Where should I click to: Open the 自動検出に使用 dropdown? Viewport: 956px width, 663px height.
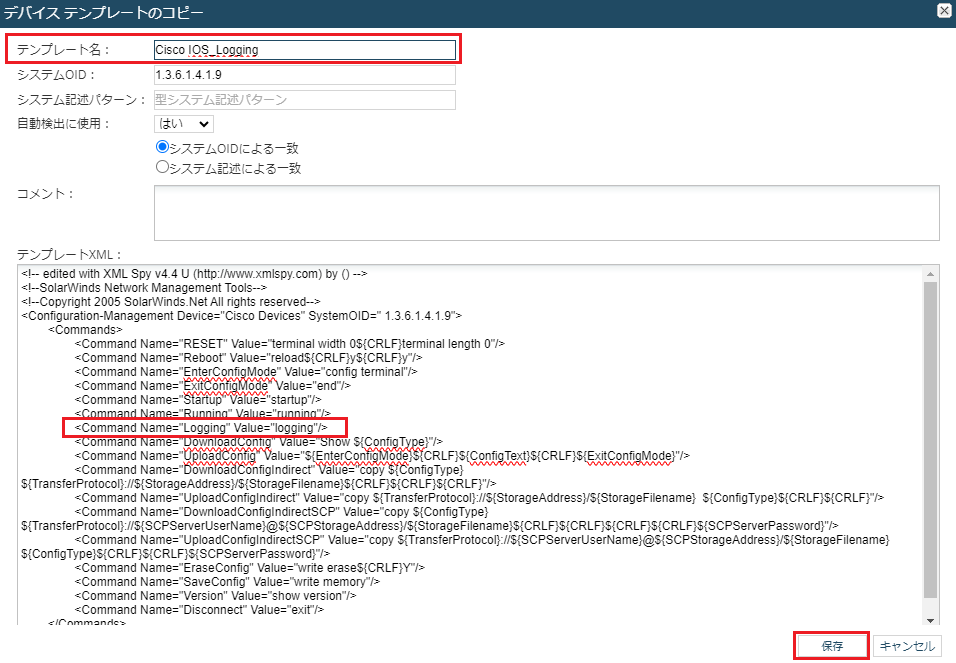click(x=184, y=124)
